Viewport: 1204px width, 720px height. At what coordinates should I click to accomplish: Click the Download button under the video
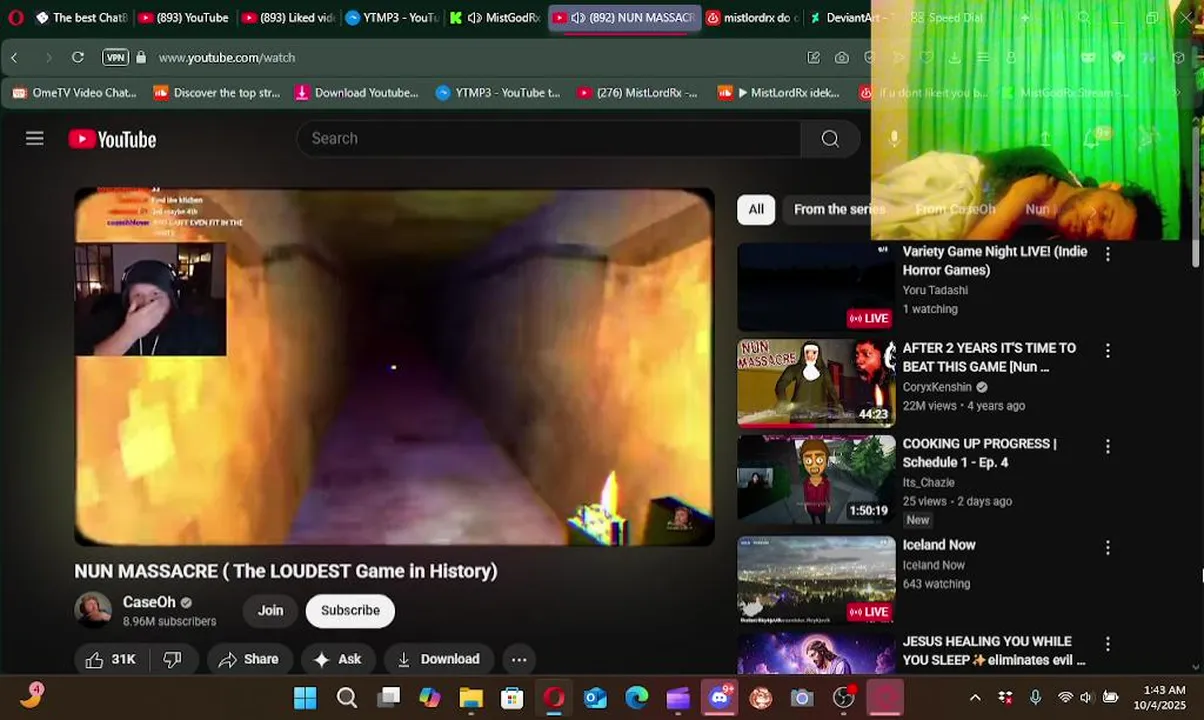point(438,659)
